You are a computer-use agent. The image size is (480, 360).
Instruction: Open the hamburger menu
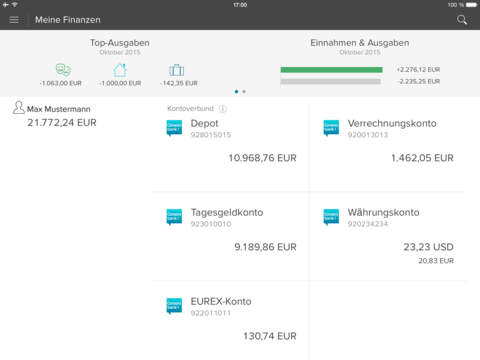(x=14, y=20)
